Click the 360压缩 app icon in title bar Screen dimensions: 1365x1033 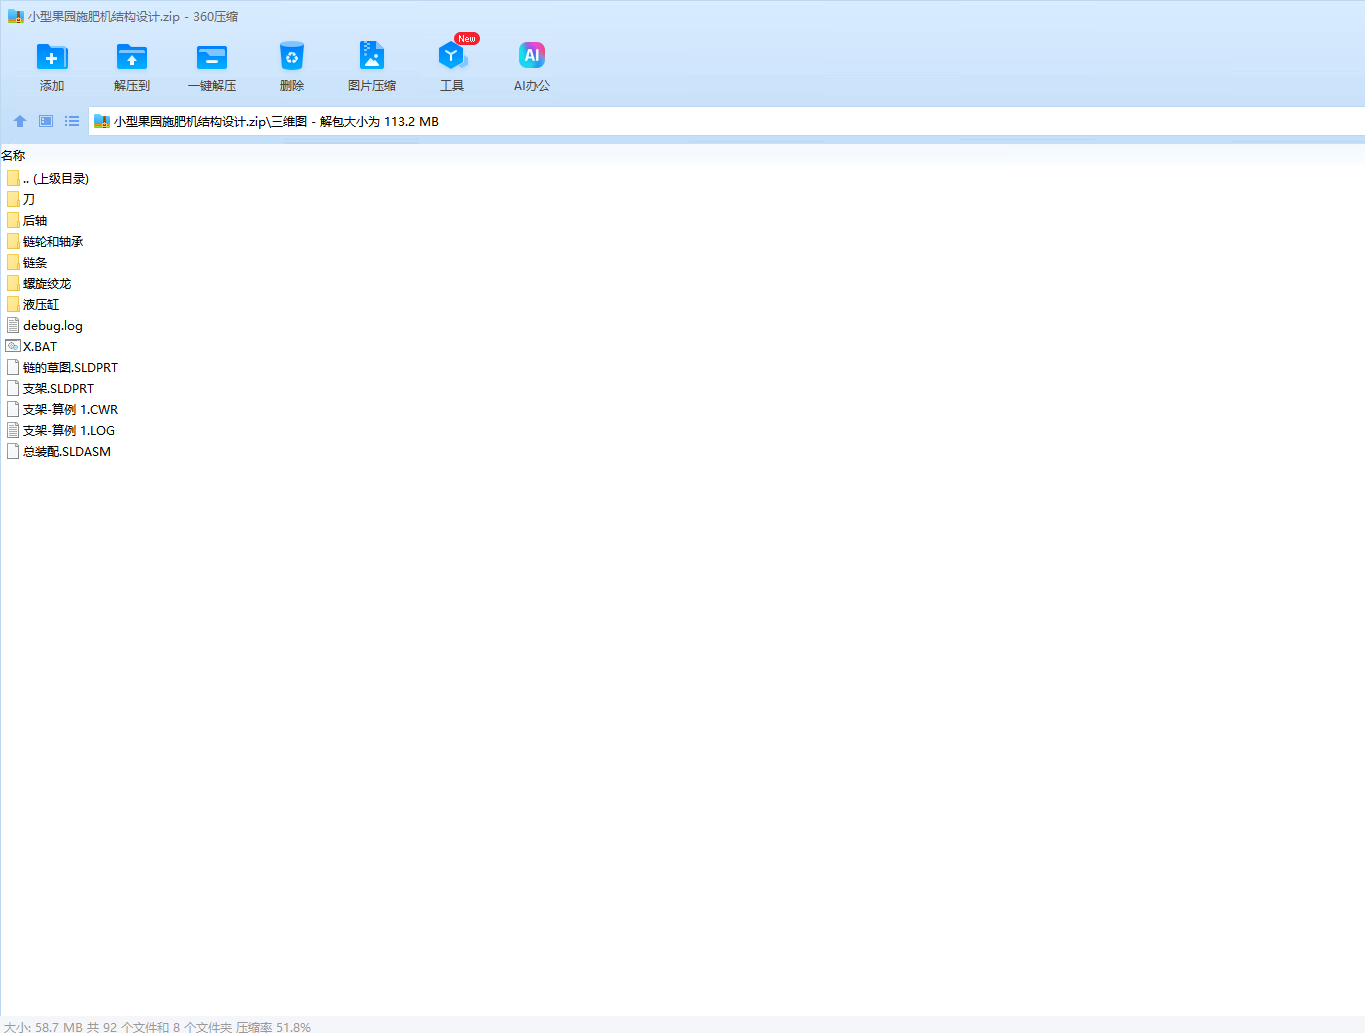(x=15, y=17)
